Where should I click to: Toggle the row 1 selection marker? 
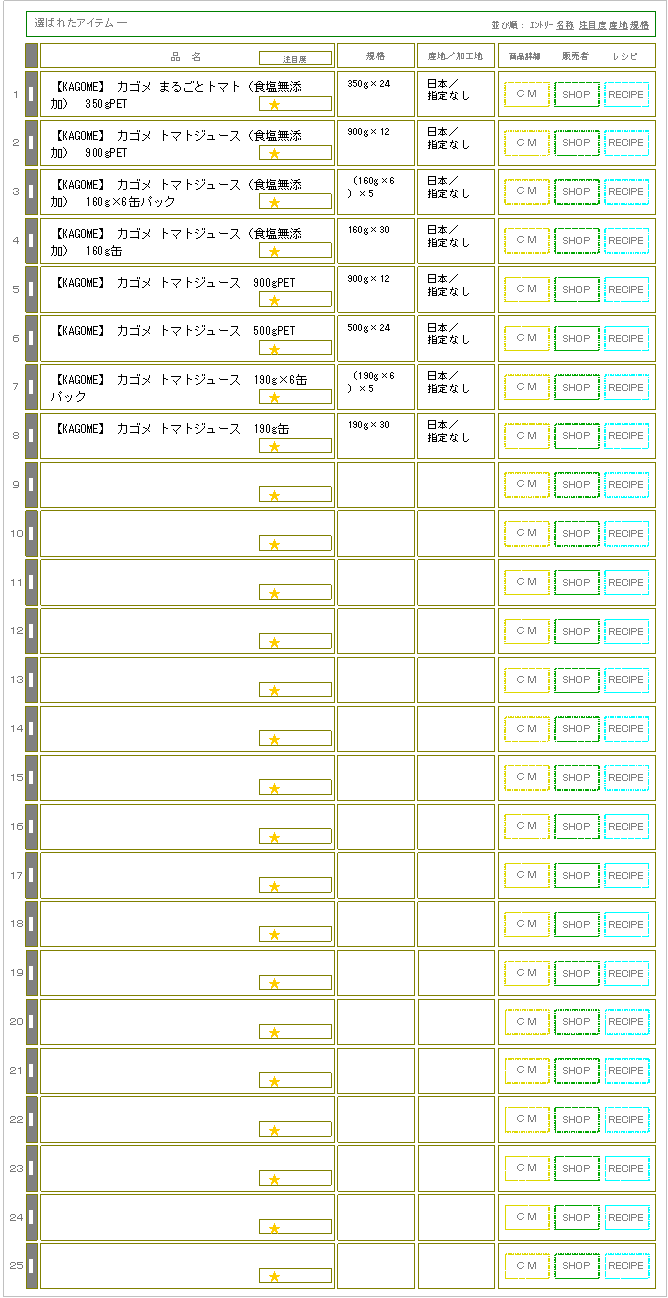click(x=31, y=94)
